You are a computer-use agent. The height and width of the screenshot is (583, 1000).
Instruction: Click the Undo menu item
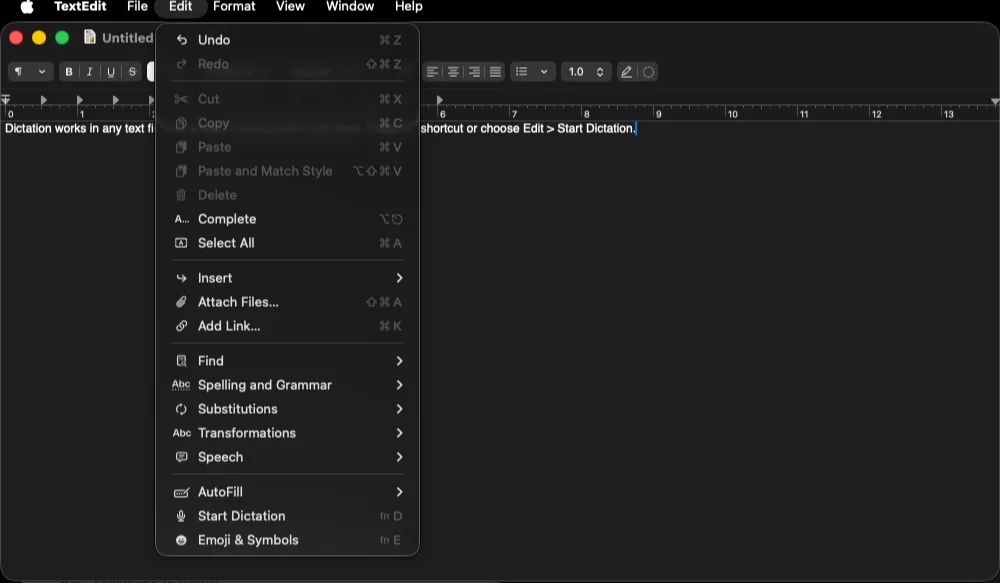[x=287, y=40]
